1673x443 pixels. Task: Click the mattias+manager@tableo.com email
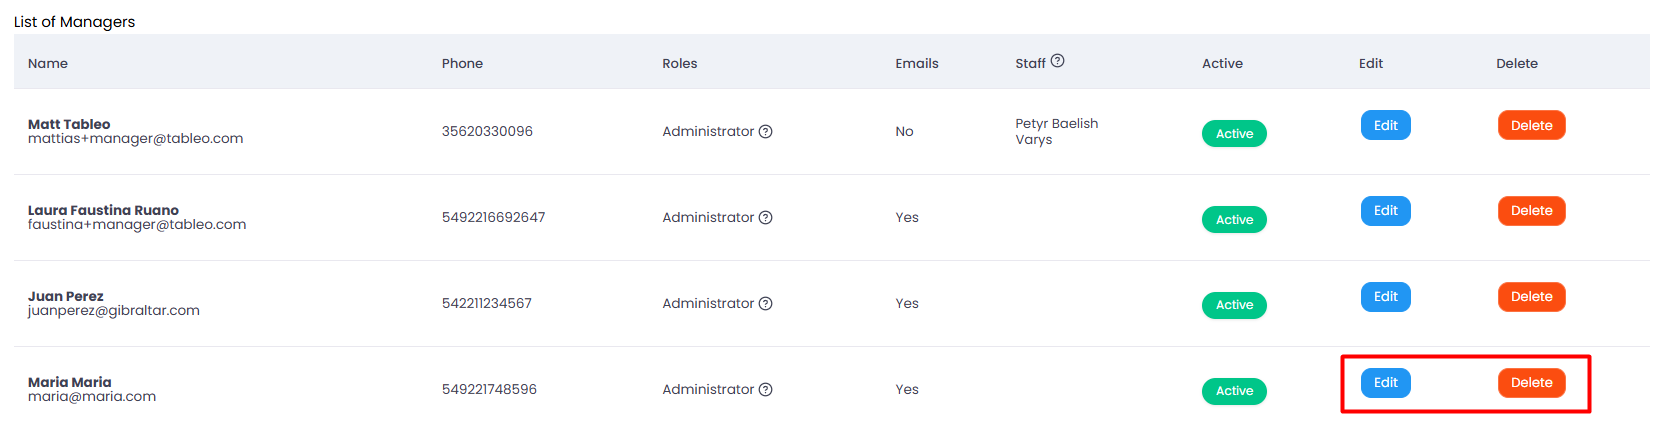point(135,139)
